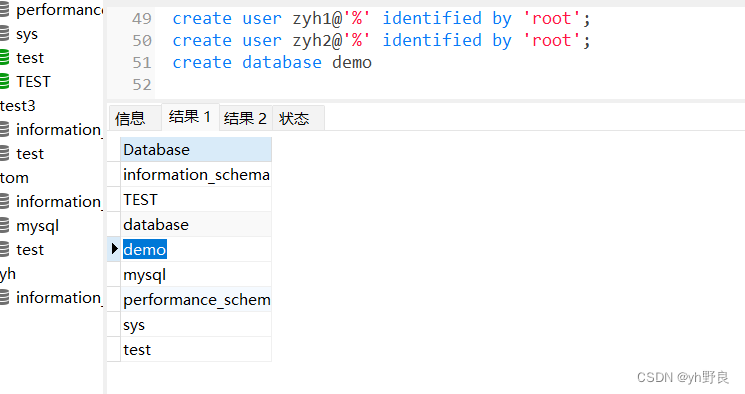
Task: Click line number 51 in the editor gutter
Action: 142,63
